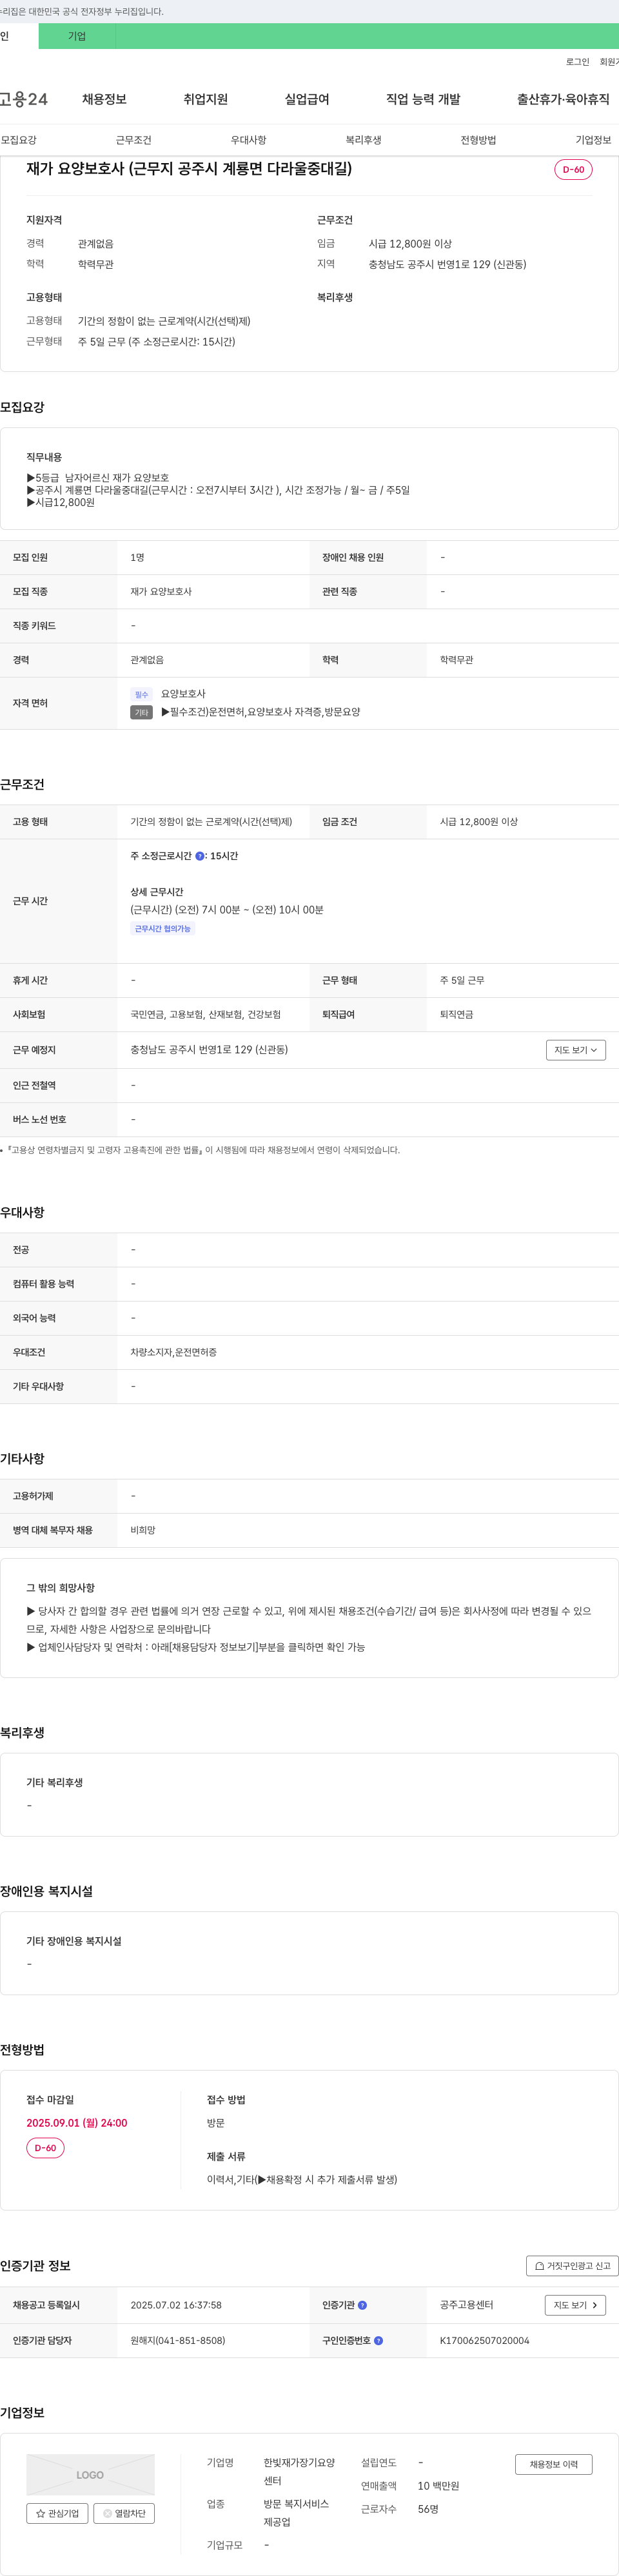Click 근로자수 value 56명
The image size is (619, 2576).
(x=428, y=2509)
